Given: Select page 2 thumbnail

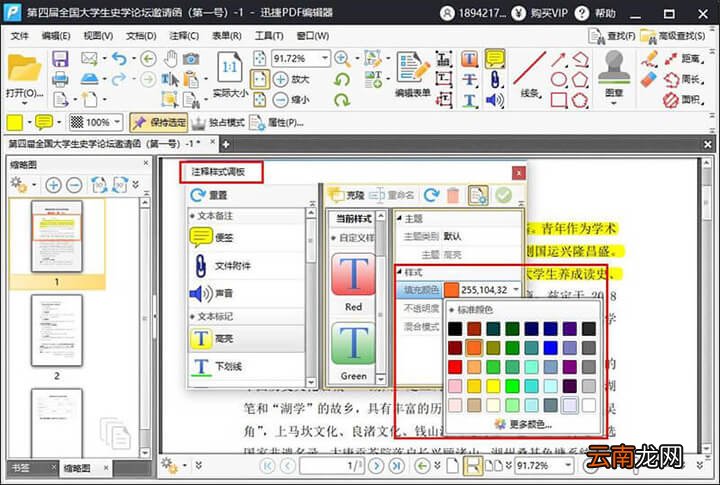Looking at the screenshot, I should click(x=56, y=331).
